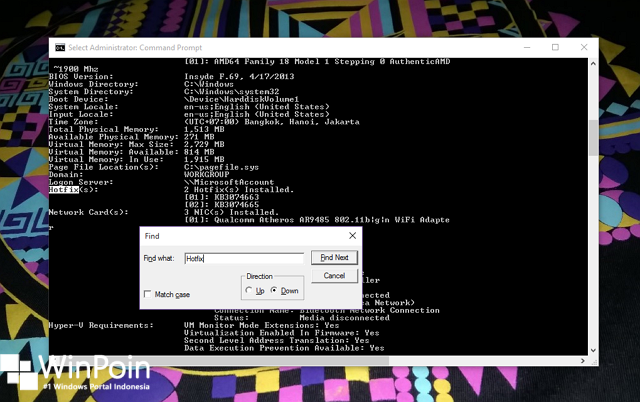Click the Data Execution Prevention Available line
Screen dimensions: 640x402
coord(284,348)
